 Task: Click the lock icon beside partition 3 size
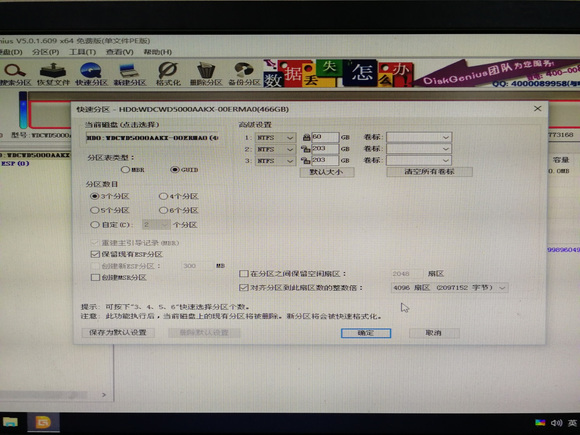pyautogui.click(x=306, y=161)
